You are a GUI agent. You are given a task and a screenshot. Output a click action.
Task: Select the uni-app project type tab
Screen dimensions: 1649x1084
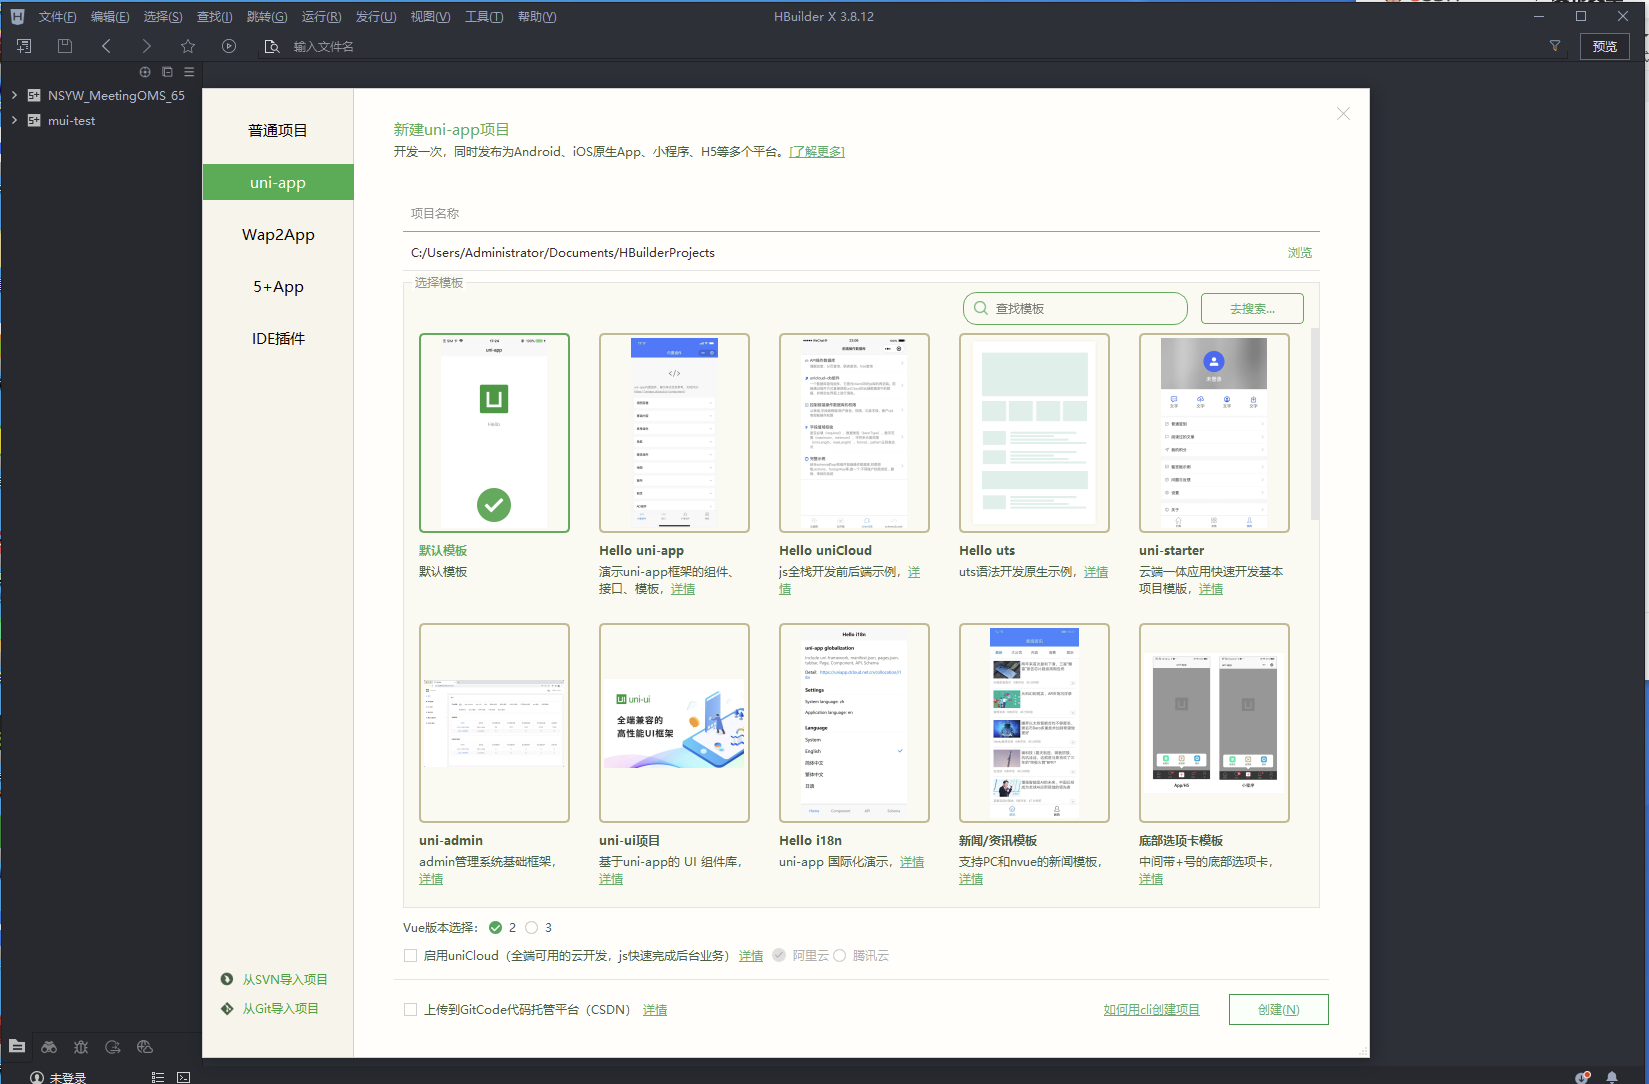coord(278,182)
